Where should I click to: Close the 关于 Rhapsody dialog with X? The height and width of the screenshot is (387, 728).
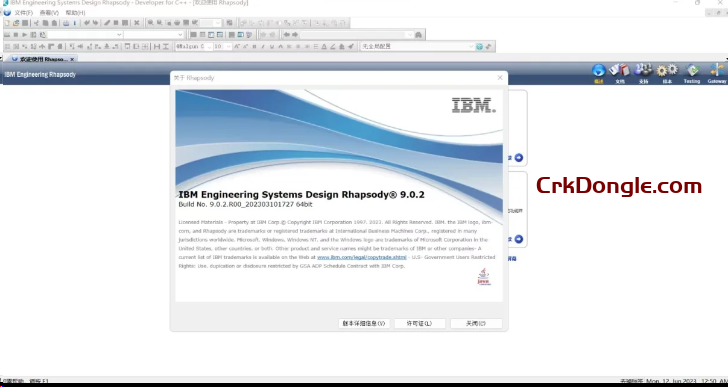(500, 77)
